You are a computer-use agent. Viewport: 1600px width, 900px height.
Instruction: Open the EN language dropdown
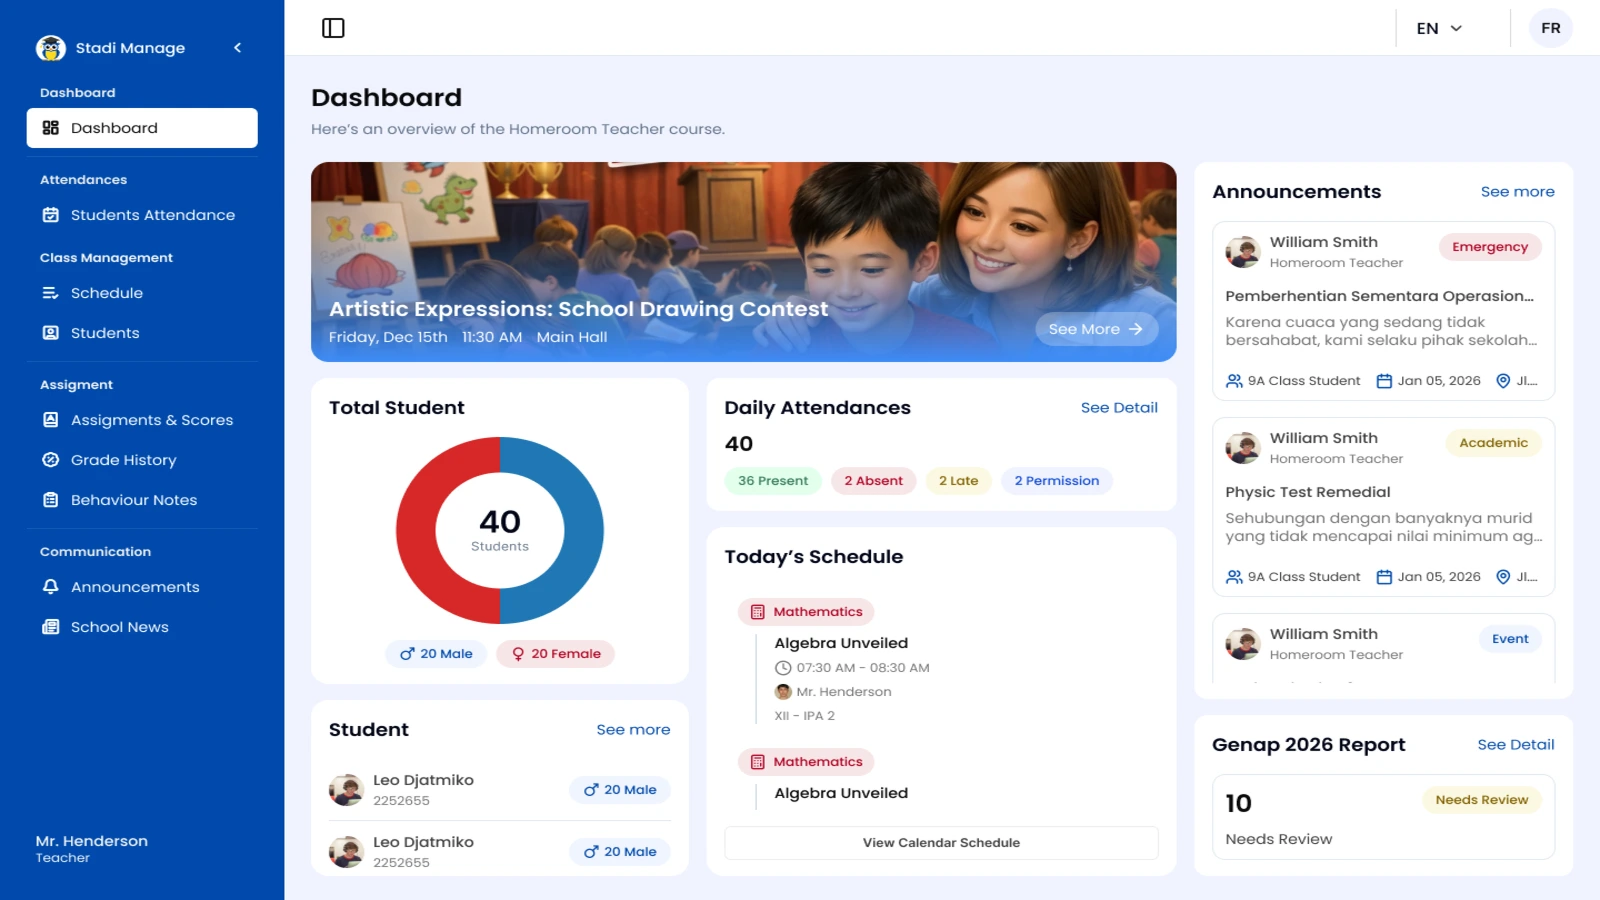[x=1439, y=28]
